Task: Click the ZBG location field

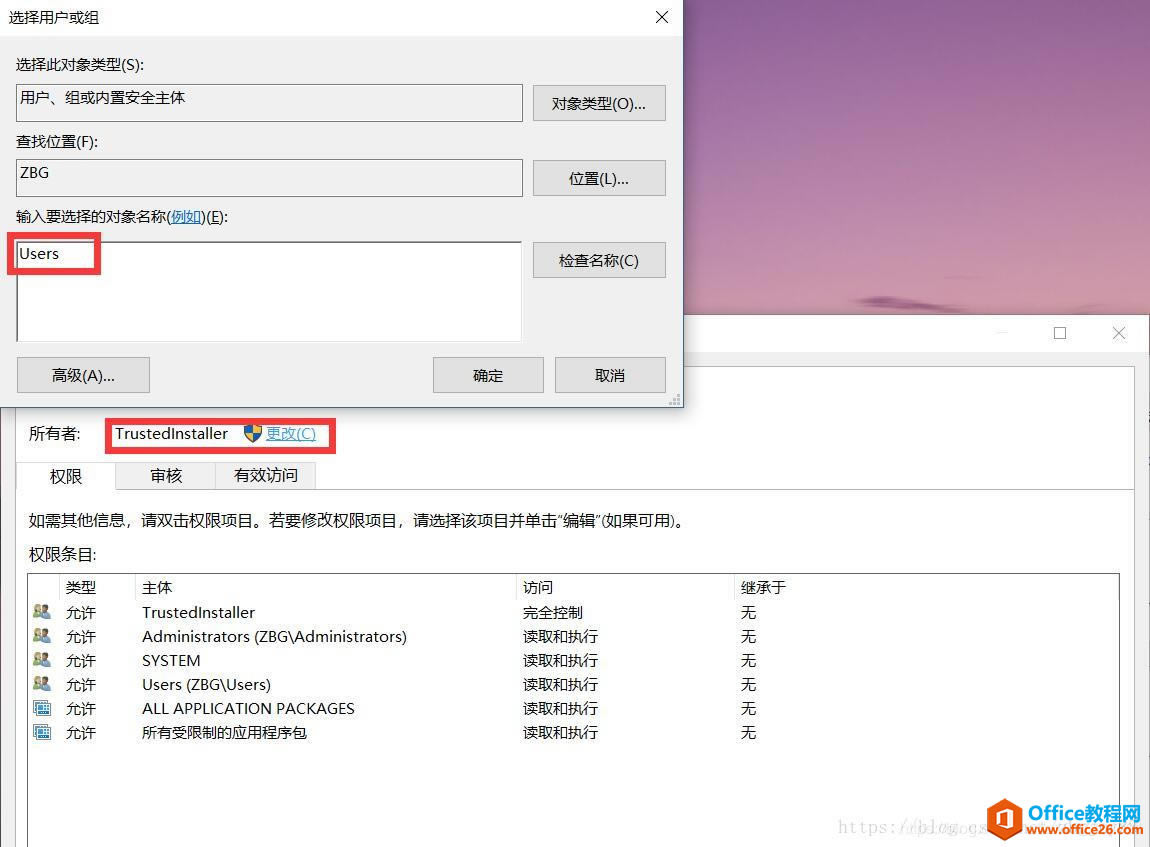Action: click(269, 177)
